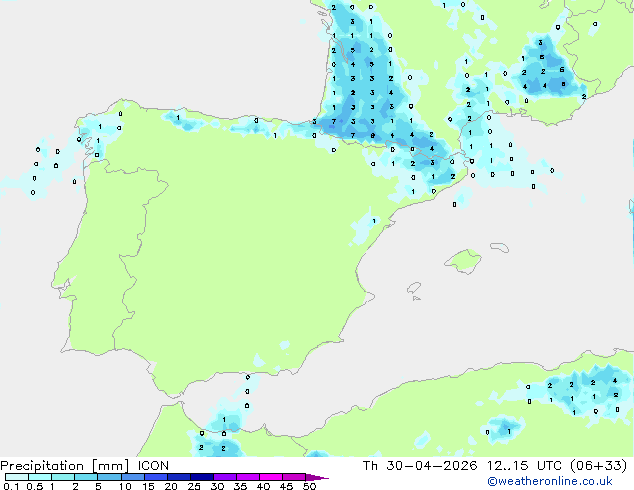The width and height of the screenshot is (634, 490).
Task: Select the legend swatch between 2 and 5
Action: click(86, 477)
